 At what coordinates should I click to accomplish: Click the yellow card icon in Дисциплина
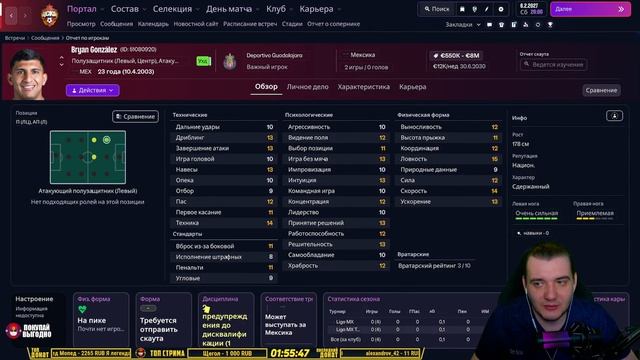coord(206,309)
